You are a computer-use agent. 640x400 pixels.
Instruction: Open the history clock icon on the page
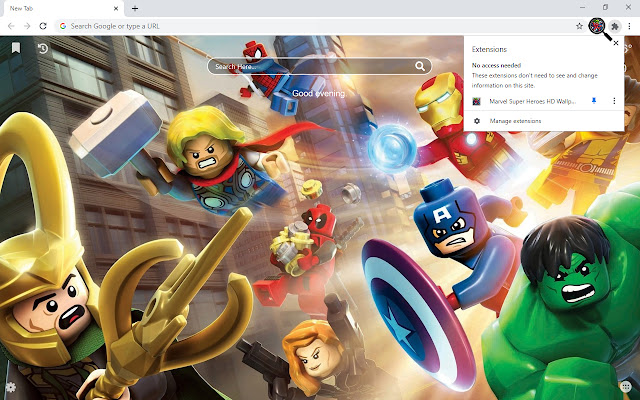tap(43, 49)
